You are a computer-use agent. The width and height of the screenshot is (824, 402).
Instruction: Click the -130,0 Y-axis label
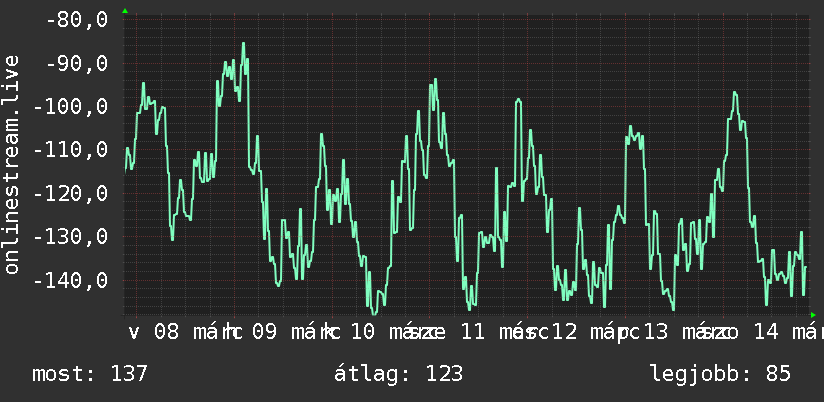pos(70,236)
